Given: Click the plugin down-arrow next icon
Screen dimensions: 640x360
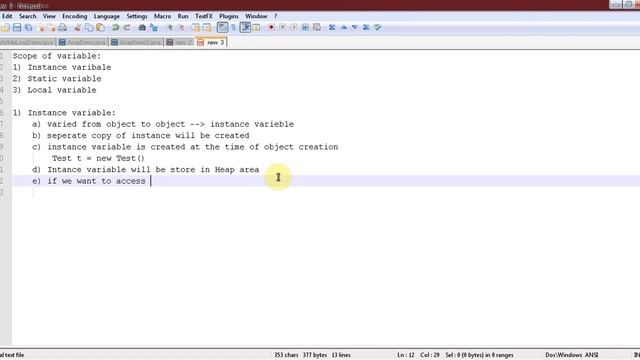Looking at the screenshot, I should pyautogui.click(x=355, y=27).
